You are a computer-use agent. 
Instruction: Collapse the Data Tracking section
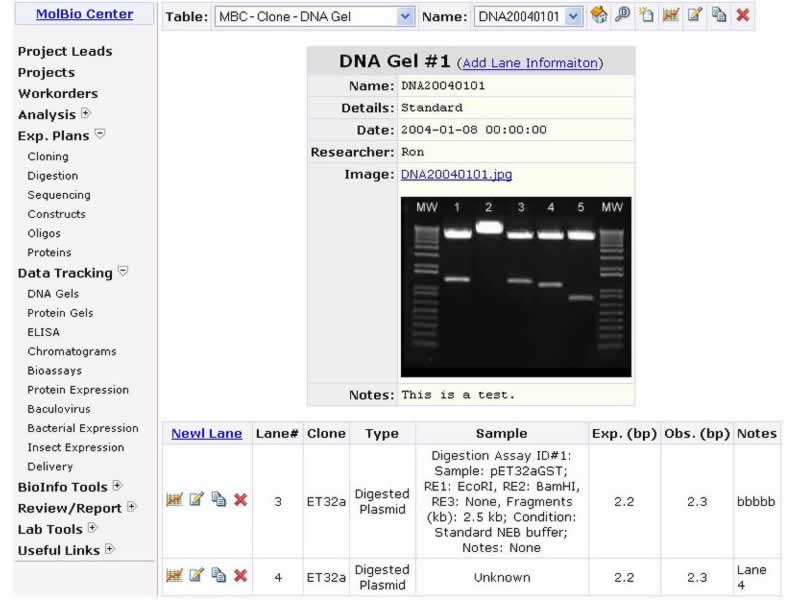(123, 271)
